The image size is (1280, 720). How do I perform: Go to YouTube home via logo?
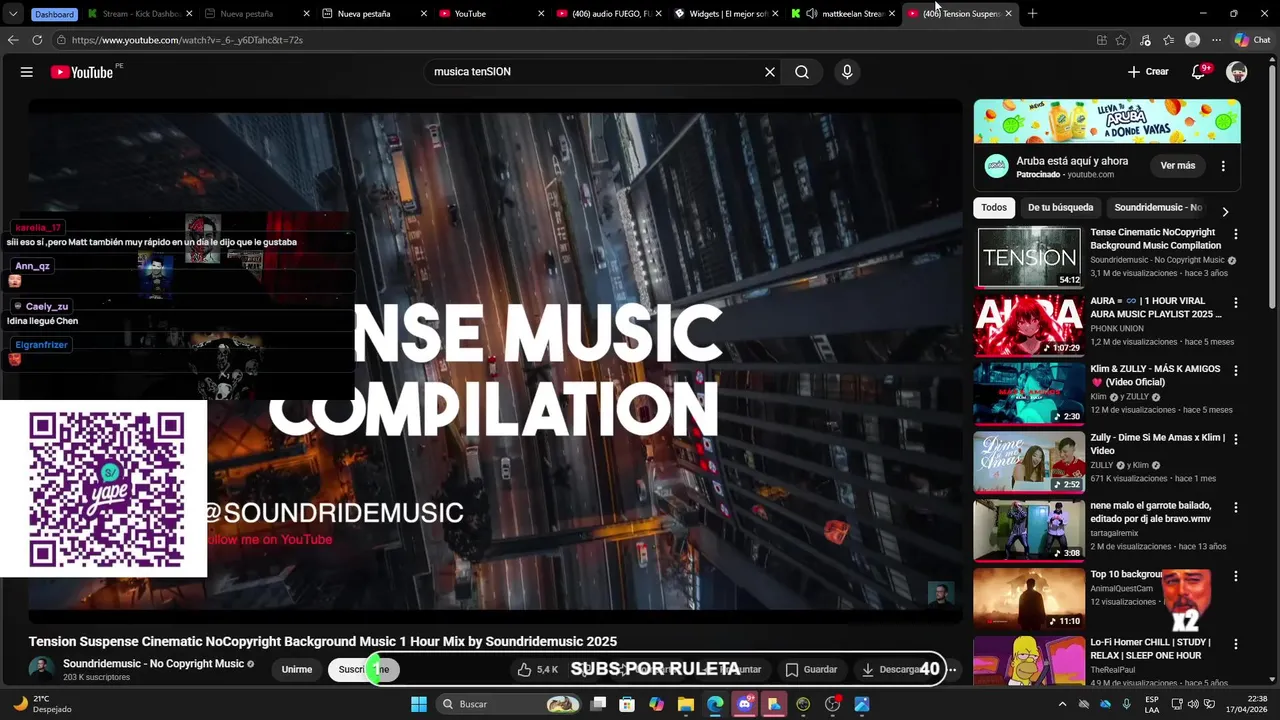click(x=82, y=72)
